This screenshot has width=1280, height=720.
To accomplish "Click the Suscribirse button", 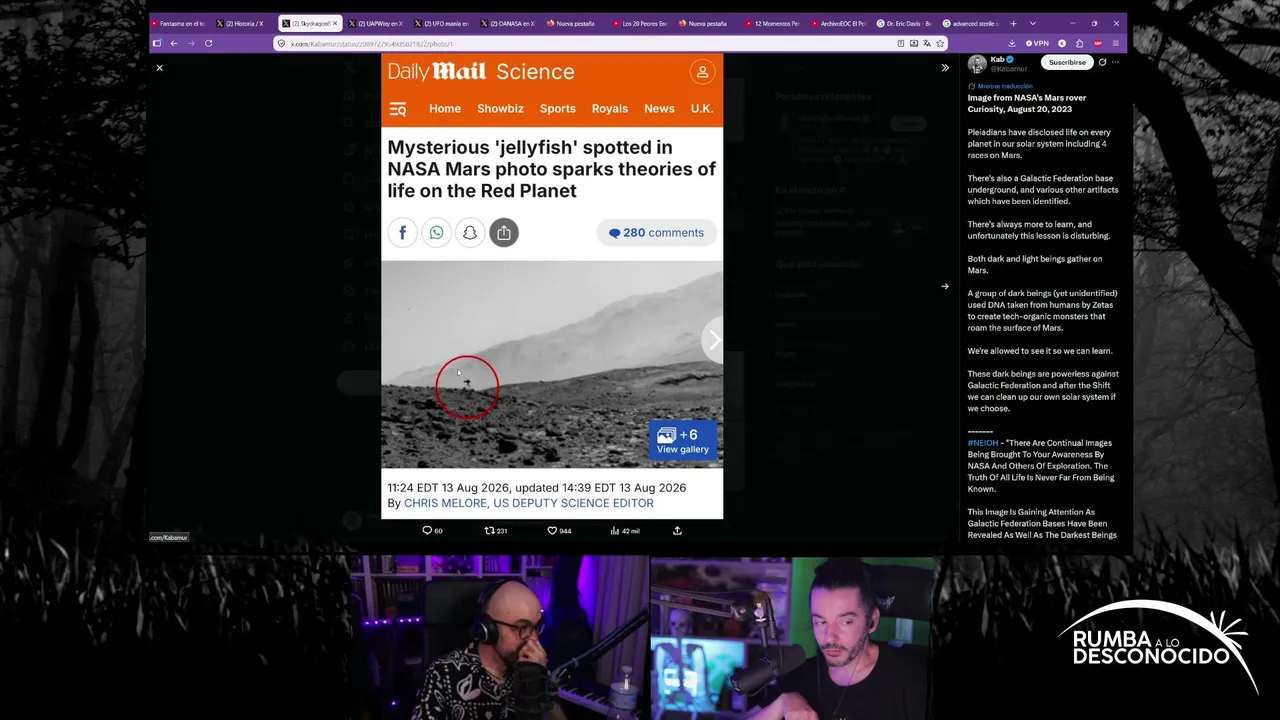I will 1067,62.
